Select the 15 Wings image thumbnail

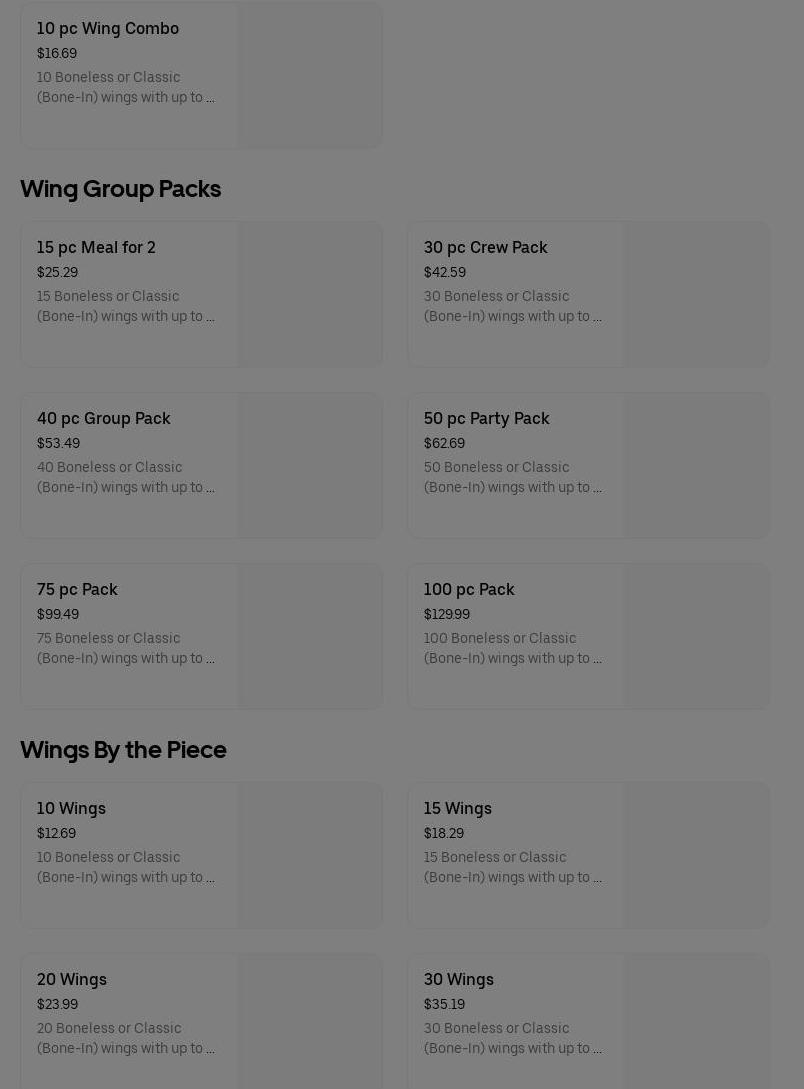pos(696,855)
